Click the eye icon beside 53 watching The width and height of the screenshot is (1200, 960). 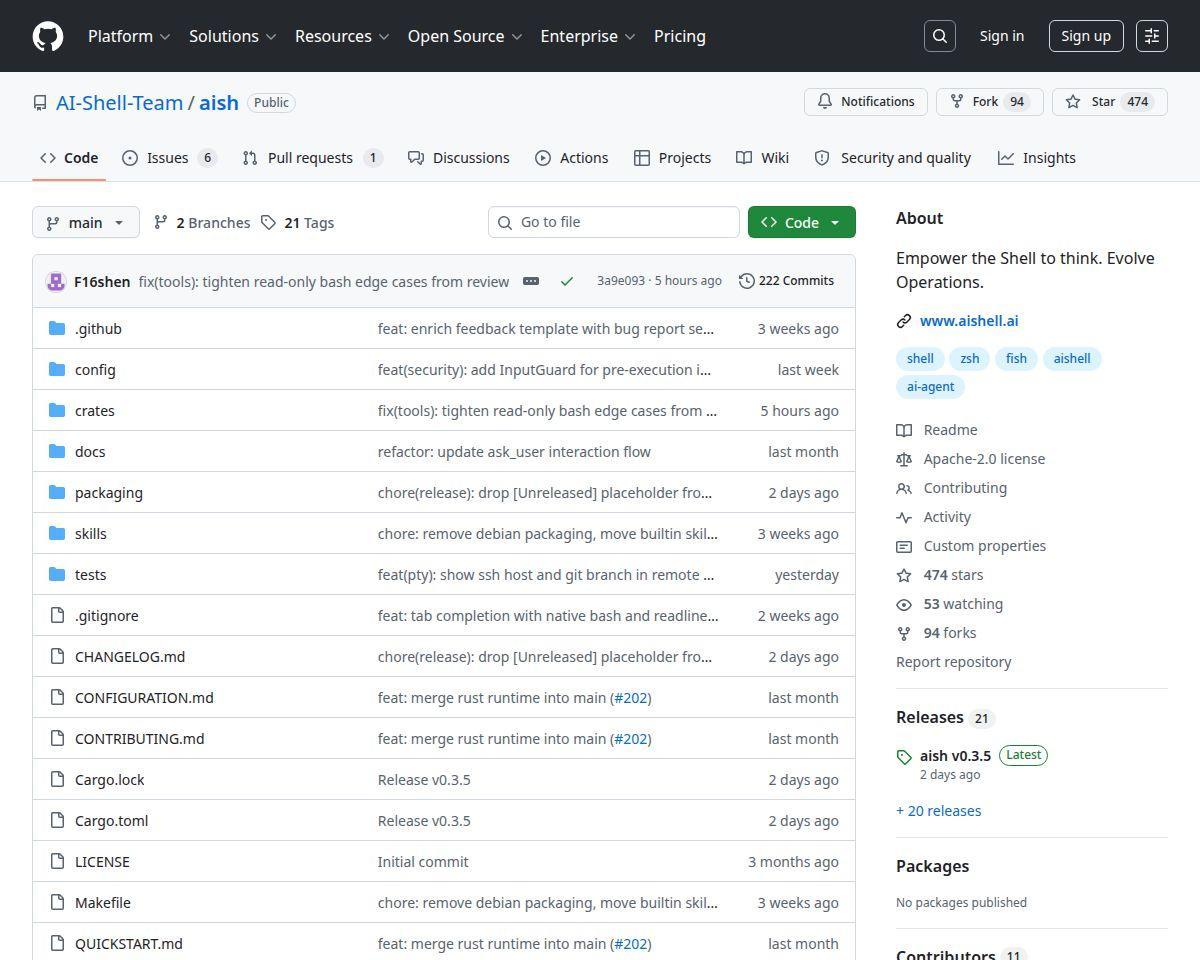904,604
